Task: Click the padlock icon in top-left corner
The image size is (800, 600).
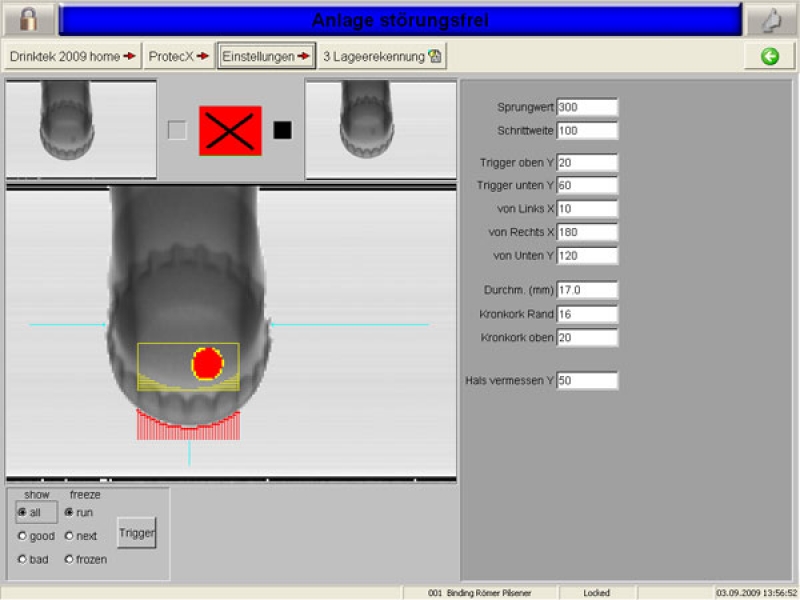Action: (x=28, y=19)
